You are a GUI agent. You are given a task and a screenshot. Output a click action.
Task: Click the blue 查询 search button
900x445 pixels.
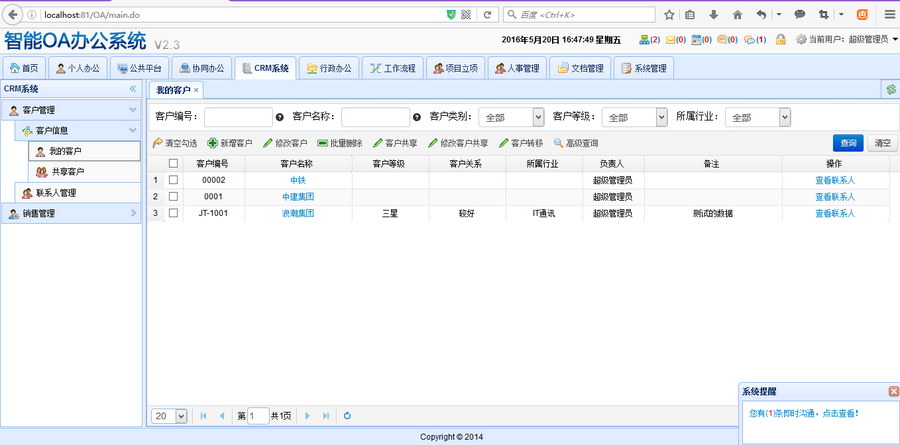point(848,143)
